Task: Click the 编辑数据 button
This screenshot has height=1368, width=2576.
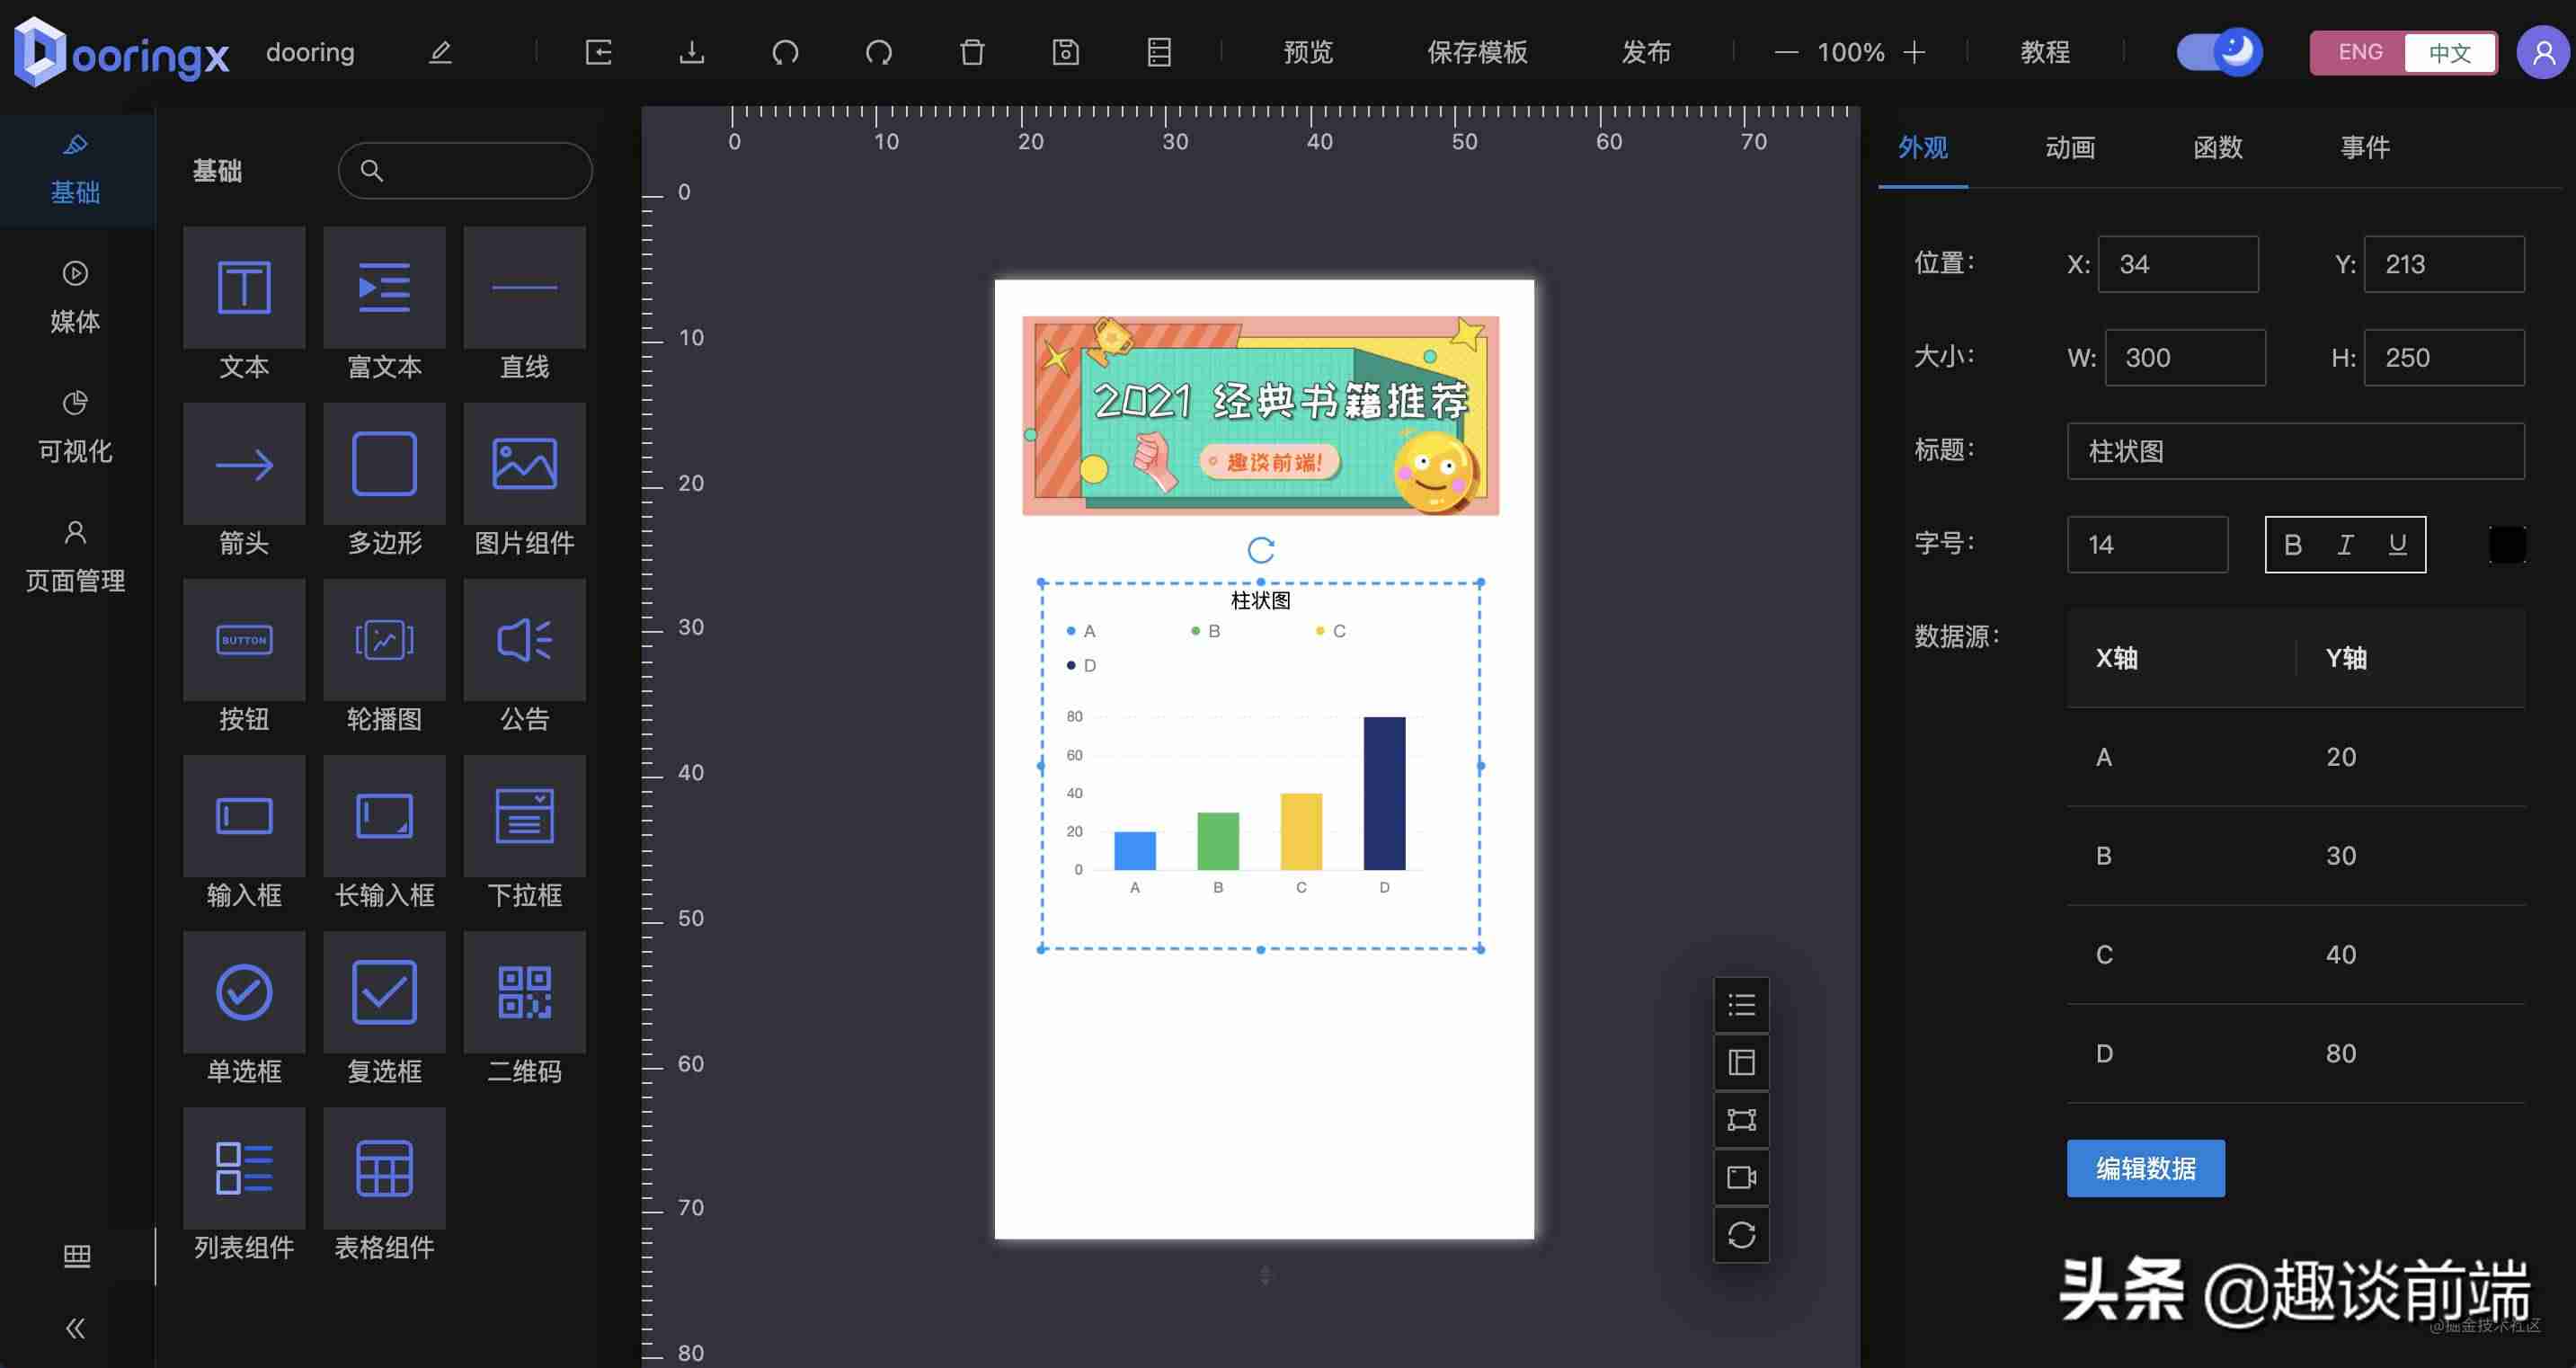Action: click(2146, 1168)
